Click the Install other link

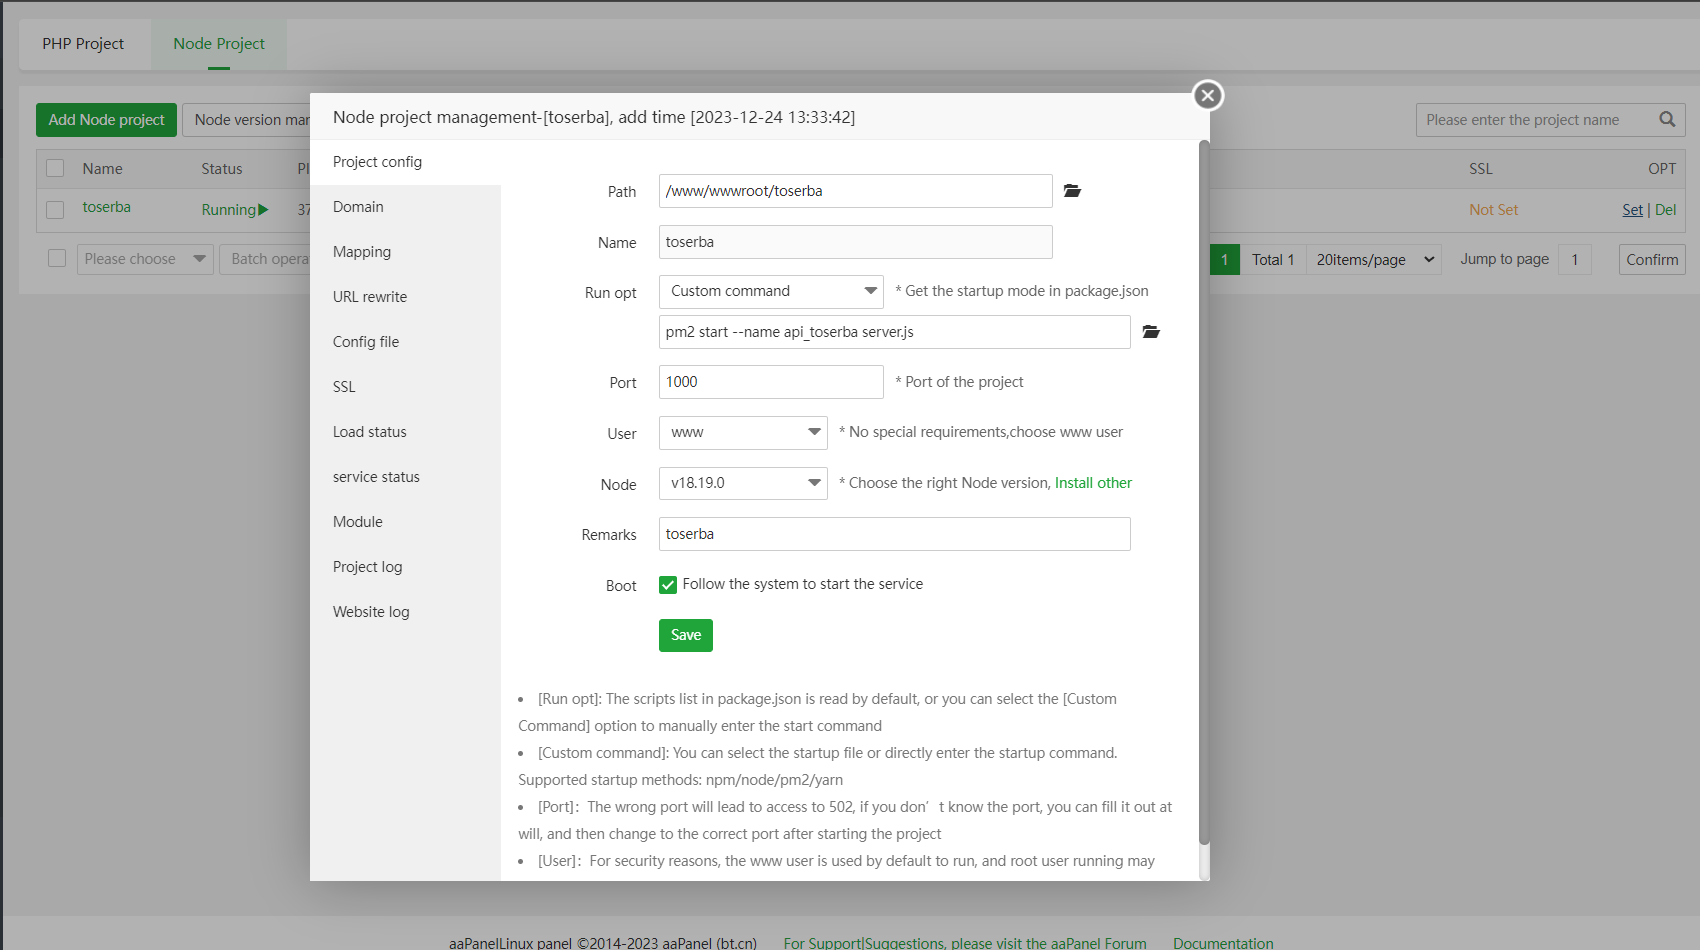(x=1093, y=483)
